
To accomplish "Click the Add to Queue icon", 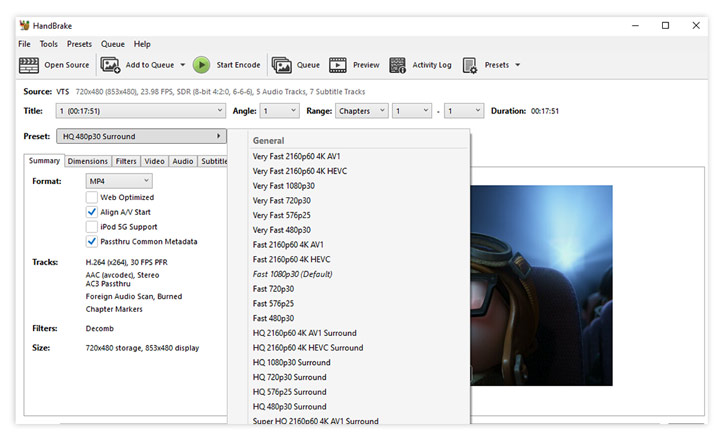I will coord(110,65).
